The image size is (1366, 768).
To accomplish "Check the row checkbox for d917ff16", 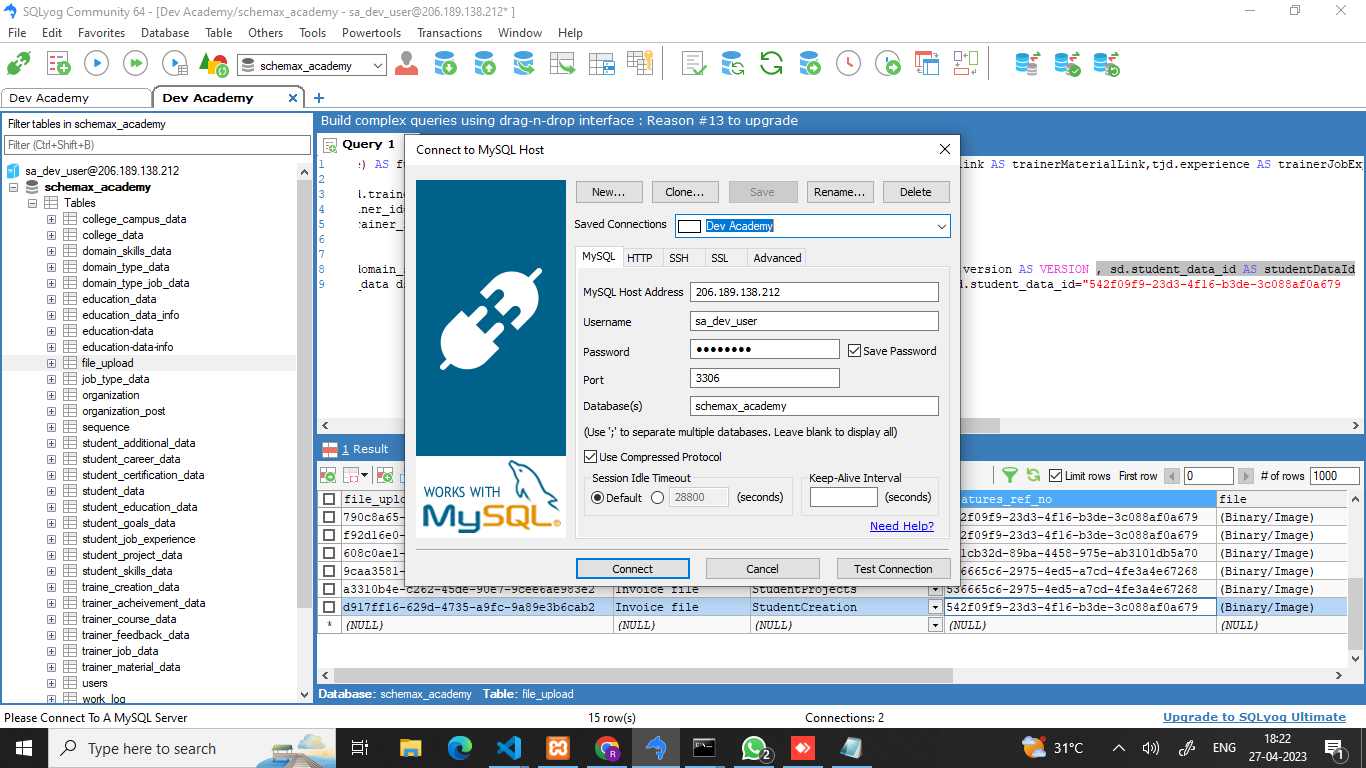I will [x=329, y=607].
